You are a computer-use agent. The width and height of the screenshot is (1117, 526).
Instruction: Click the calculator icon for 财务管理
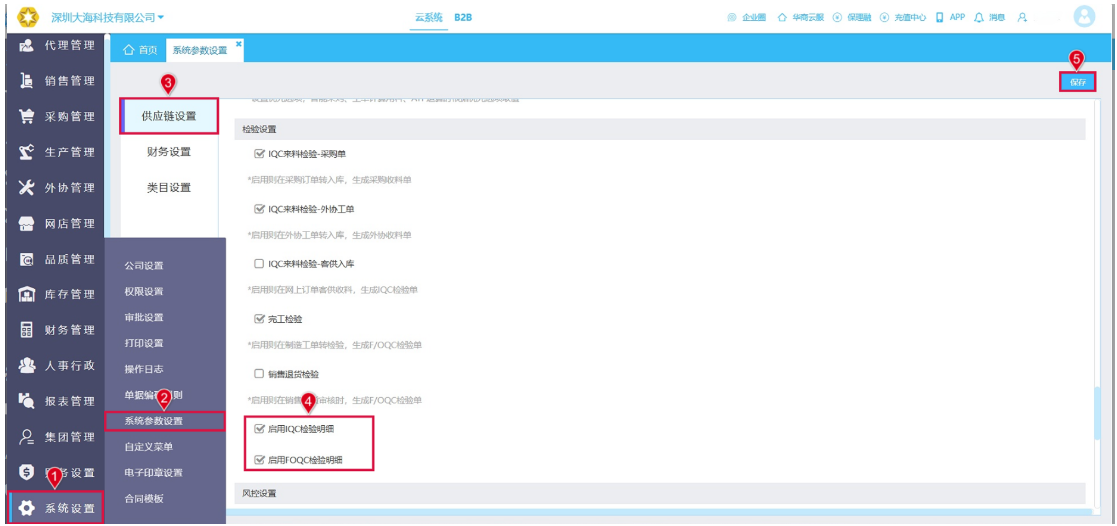26,330
